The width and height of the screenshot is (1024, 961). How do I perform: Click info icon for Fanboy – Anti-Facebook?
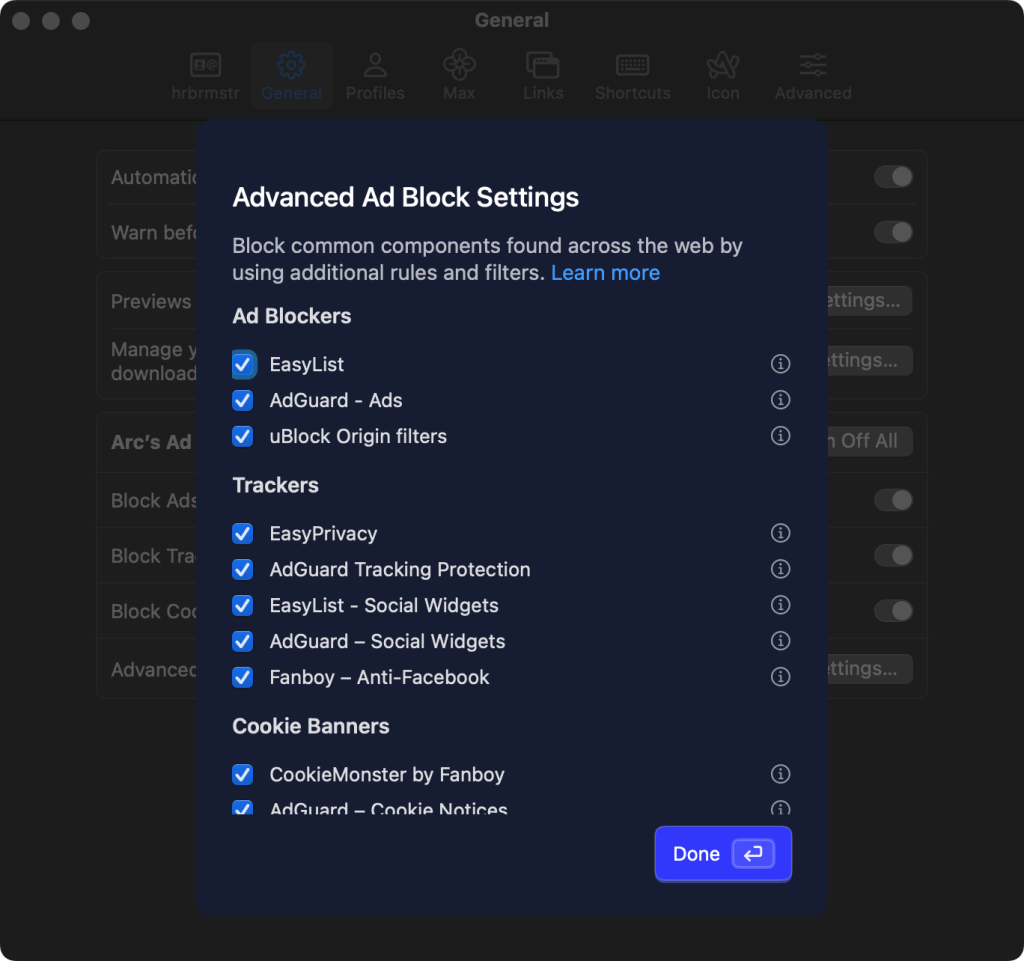click(x=780, y=677)
